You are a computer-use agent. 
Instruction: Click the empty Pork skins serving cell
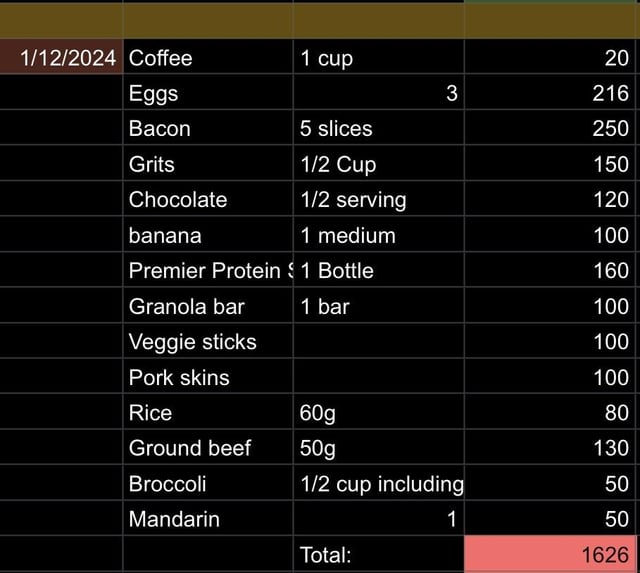[x=379, y=376]
